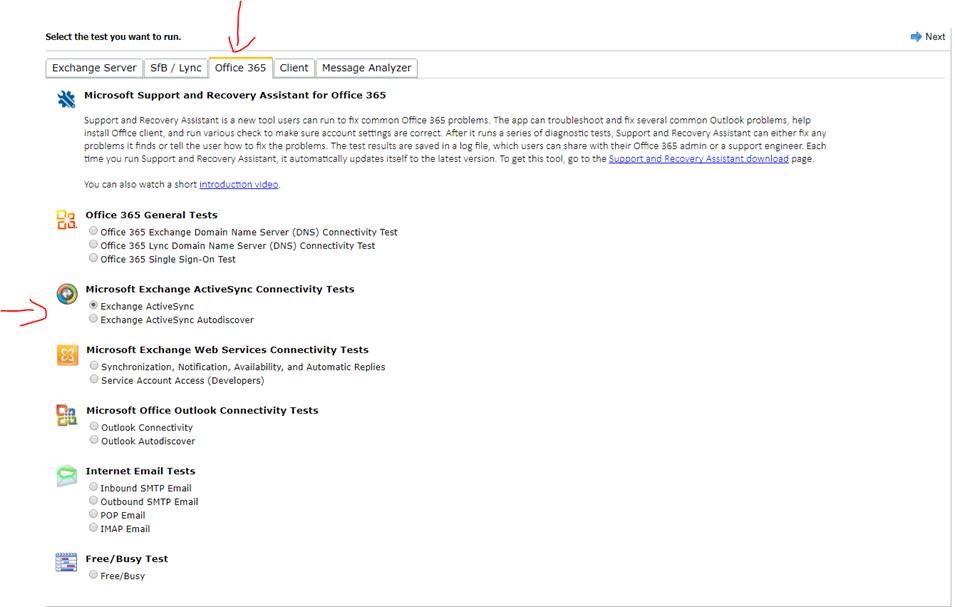
Task: Choose the Outbound SMTP Email test
Action: tap(93, 500)
